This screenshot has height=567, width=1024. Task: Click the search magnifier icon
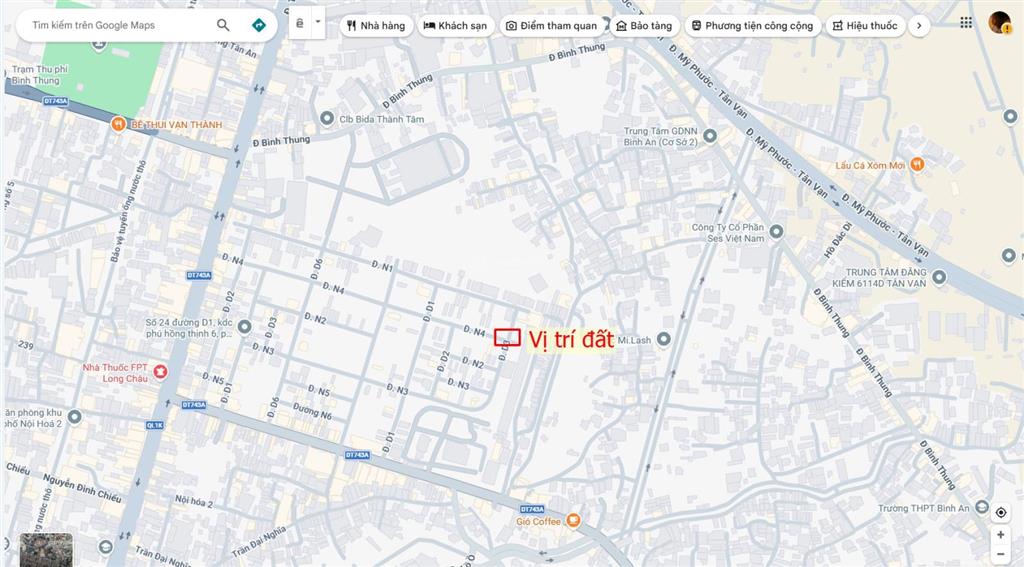(x=223, y=25)
